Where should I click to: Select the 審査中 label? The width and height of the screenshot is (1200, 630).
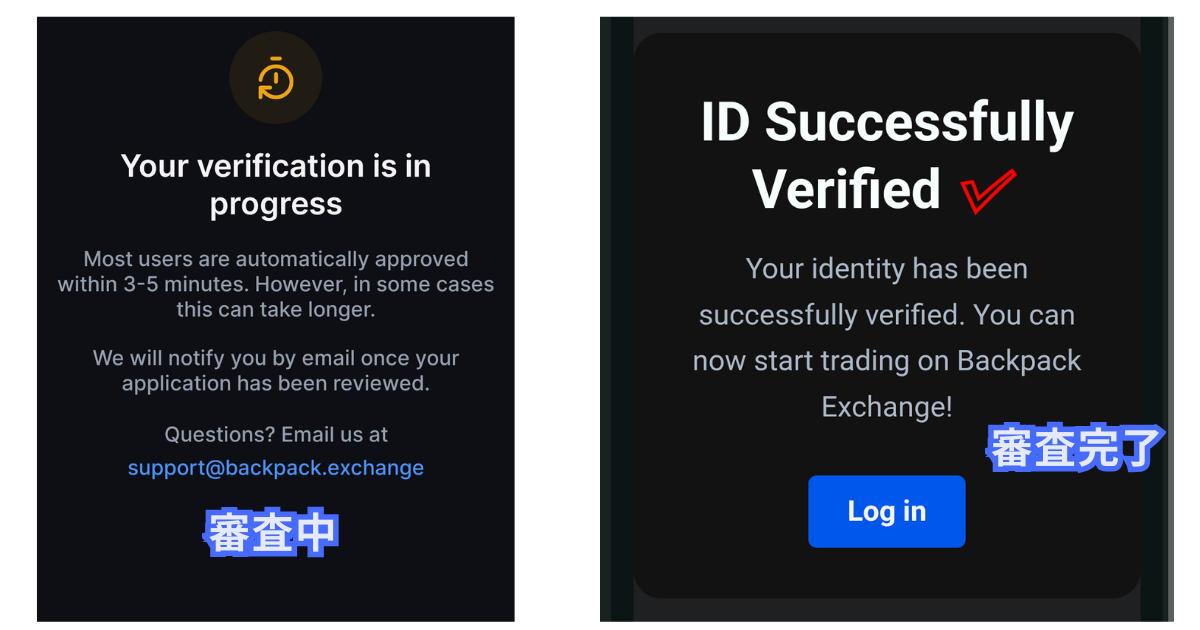pyautogui.click(x=272, y=533)
